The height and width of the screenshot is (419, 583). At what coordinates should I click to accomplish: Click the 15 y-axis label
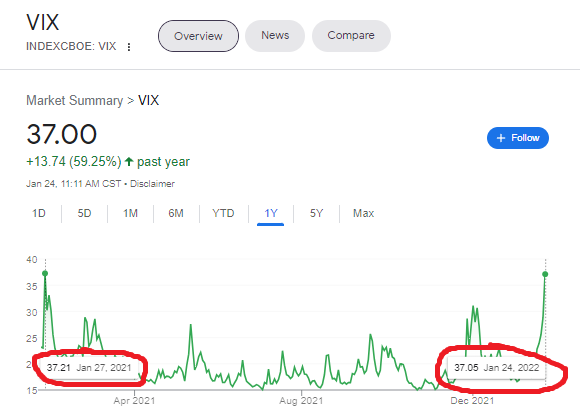[x=32, y=390]
